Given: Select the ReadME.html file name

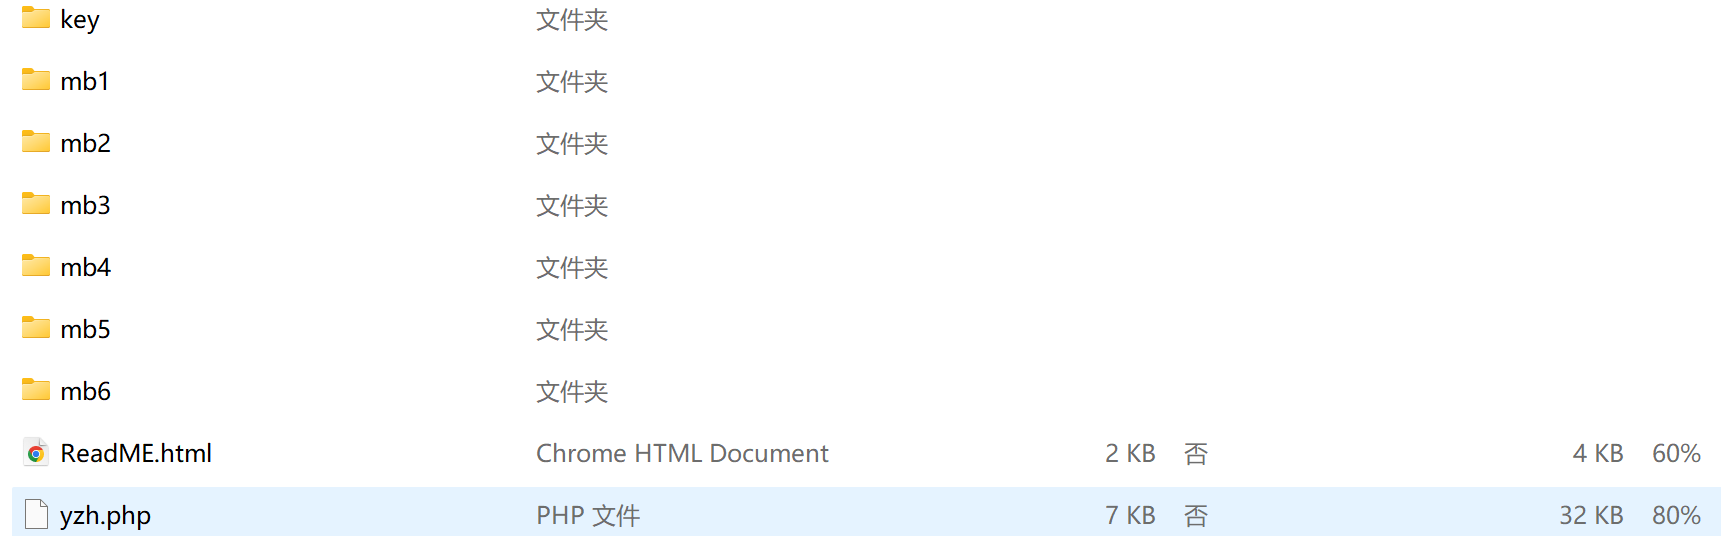Looking at the screenshot, I should pos(136,453).
